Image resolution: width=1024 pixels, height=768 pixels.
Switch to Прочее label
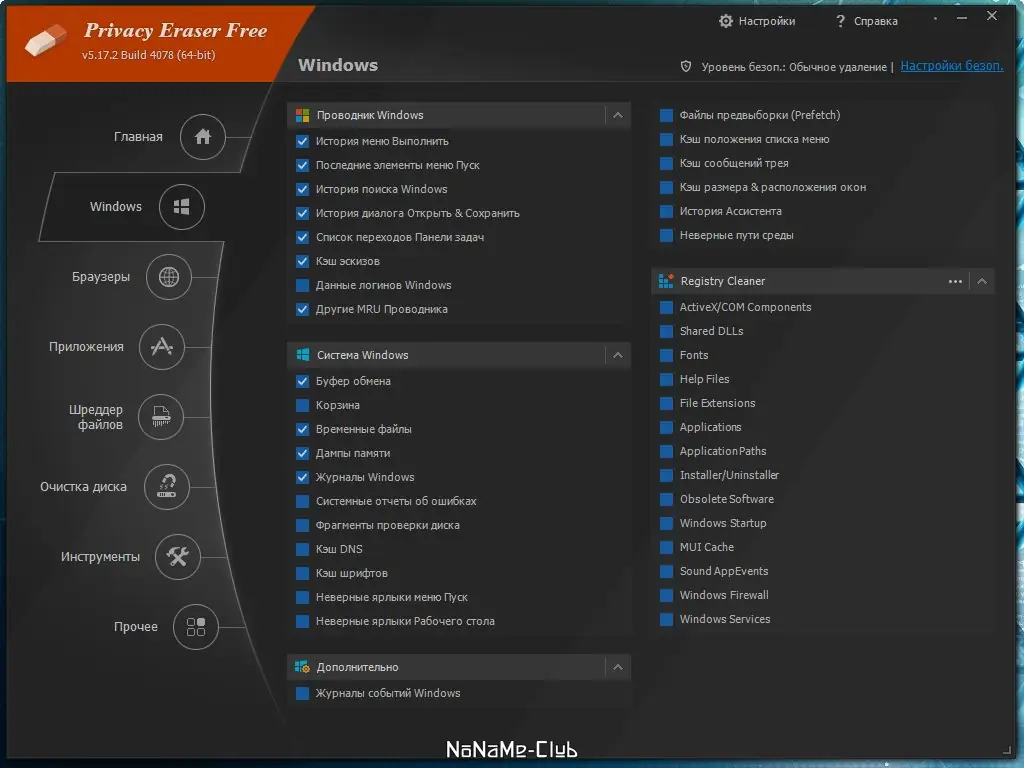[x=135, y=627]
